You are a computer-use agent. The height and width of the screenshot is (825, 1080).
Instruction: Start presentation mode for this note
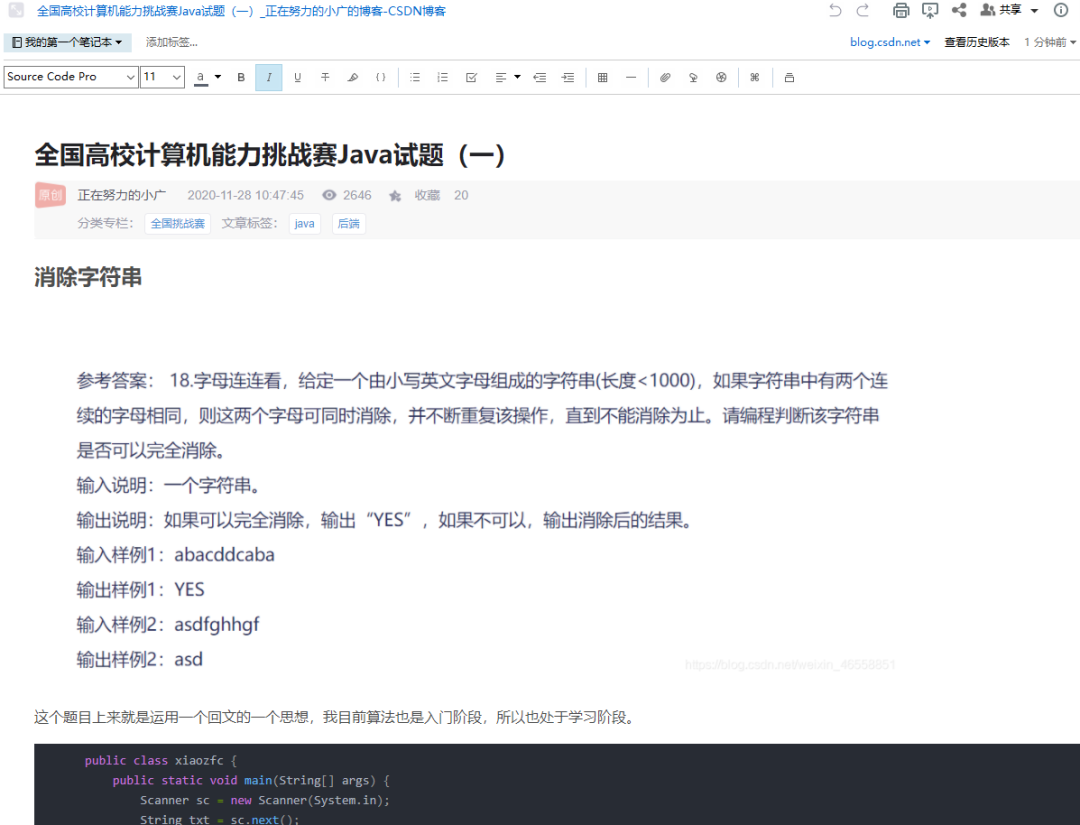coord(930,11)
